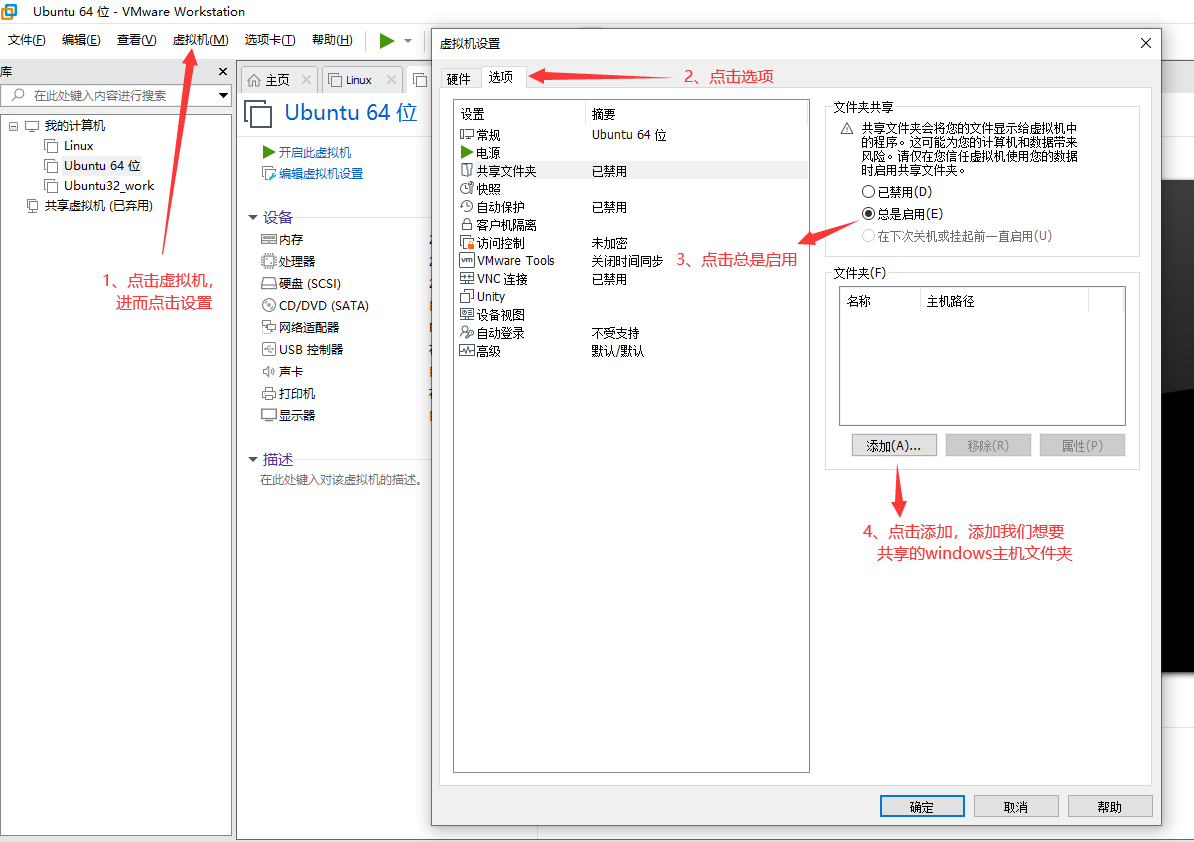Select the 常规 settings row icon

point(467,135)
